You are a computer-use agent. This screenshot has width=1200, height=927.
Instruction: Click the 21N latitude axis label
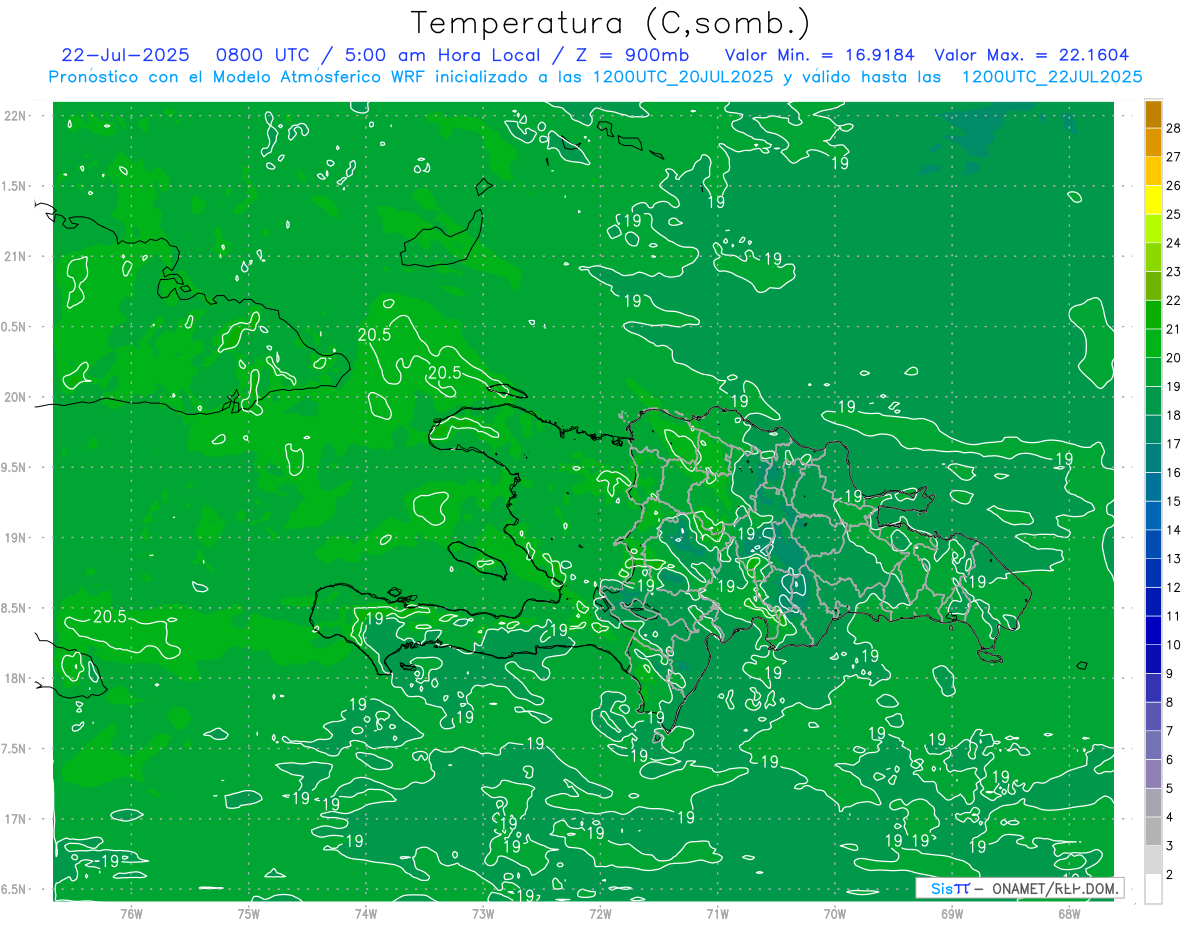15,257
